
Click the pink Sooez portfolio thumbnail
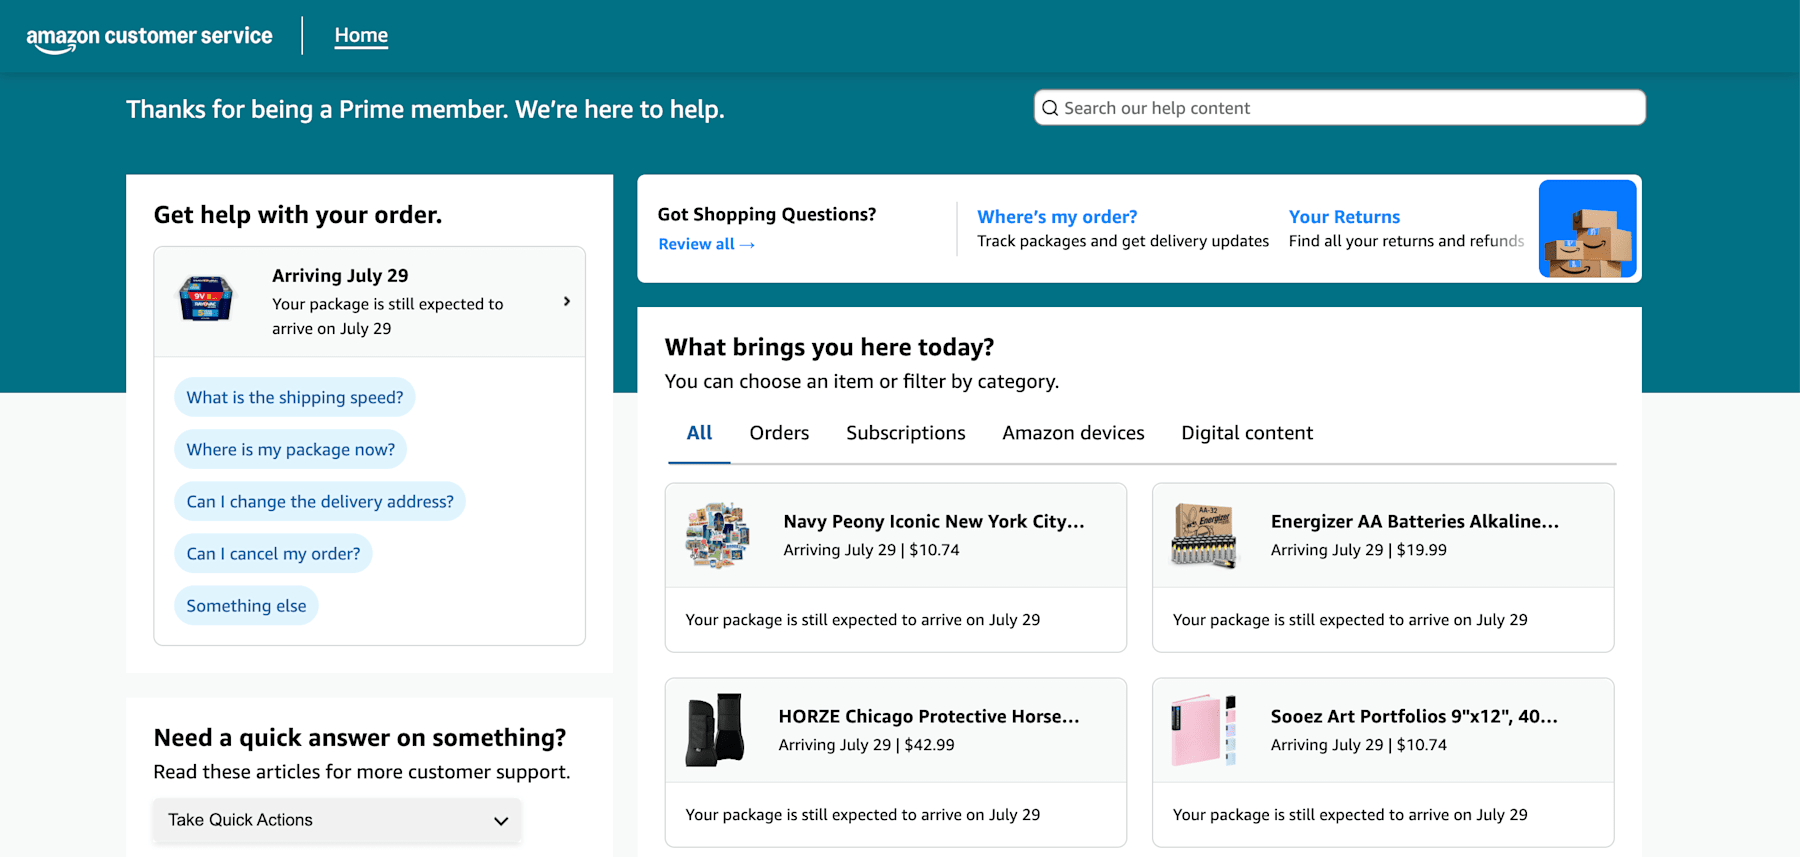click(x=1204, y=730)
